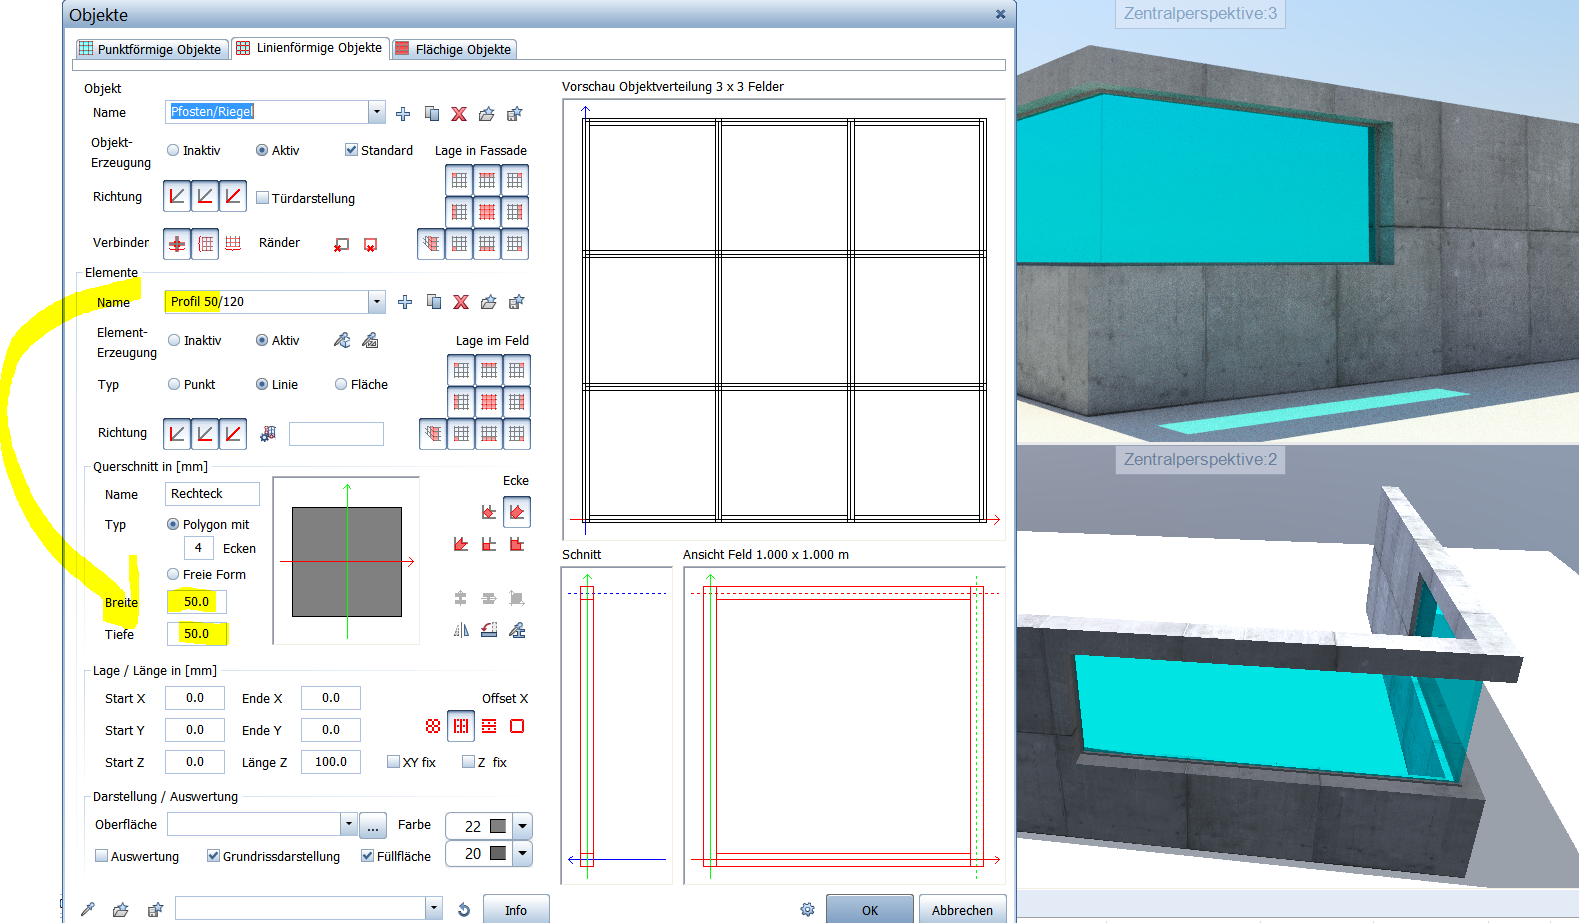The width and height of the screenshot is (1579, 923).
Task: Enable the Türdarstellung checkbox
Action: click(263, 198)
